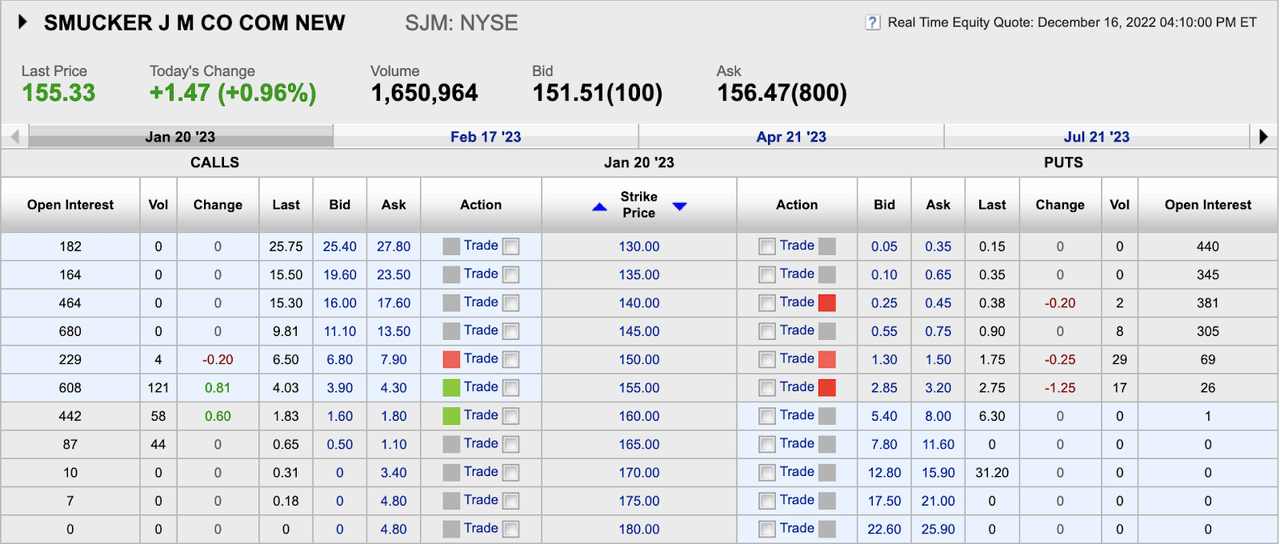Go to previous expiration dates arrow

click(15, 137)
